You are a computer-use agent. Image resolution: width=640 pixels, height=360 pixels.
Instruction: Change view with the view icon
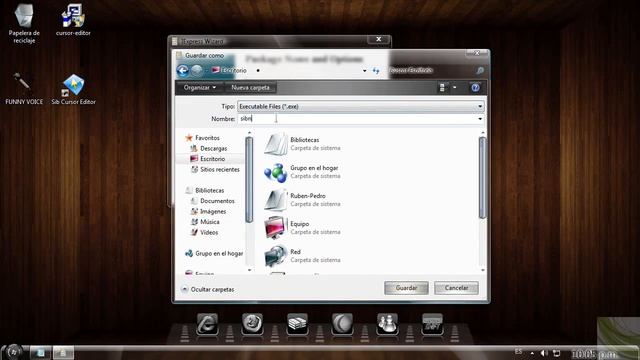coord(442,87)
